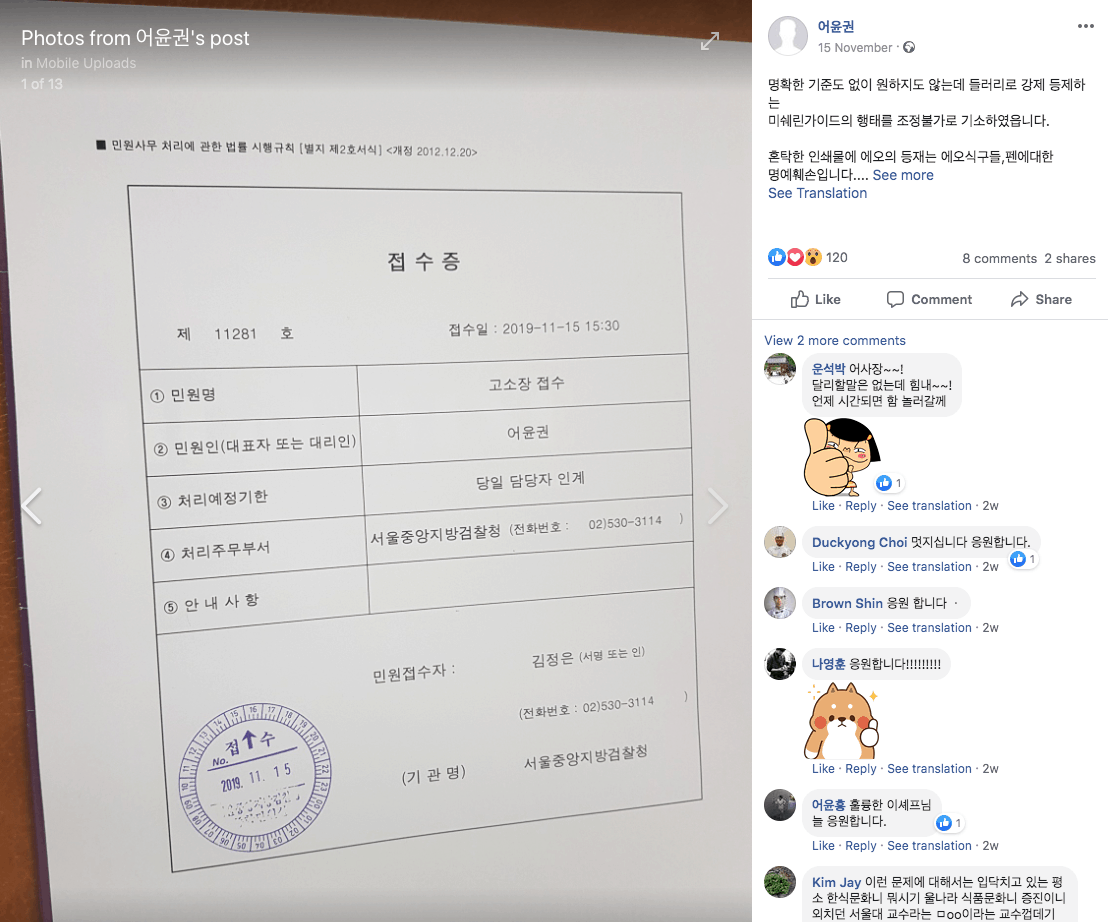Click the speech bubble icon on Comment button
Screen dimensions: 1108x922
pyautogui.click(x=895, y=300)
